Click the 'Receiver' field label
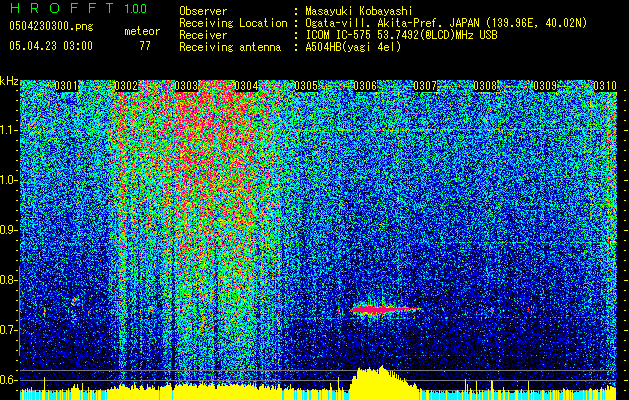The width and height of the screenshot is (629, 400). 203,35
